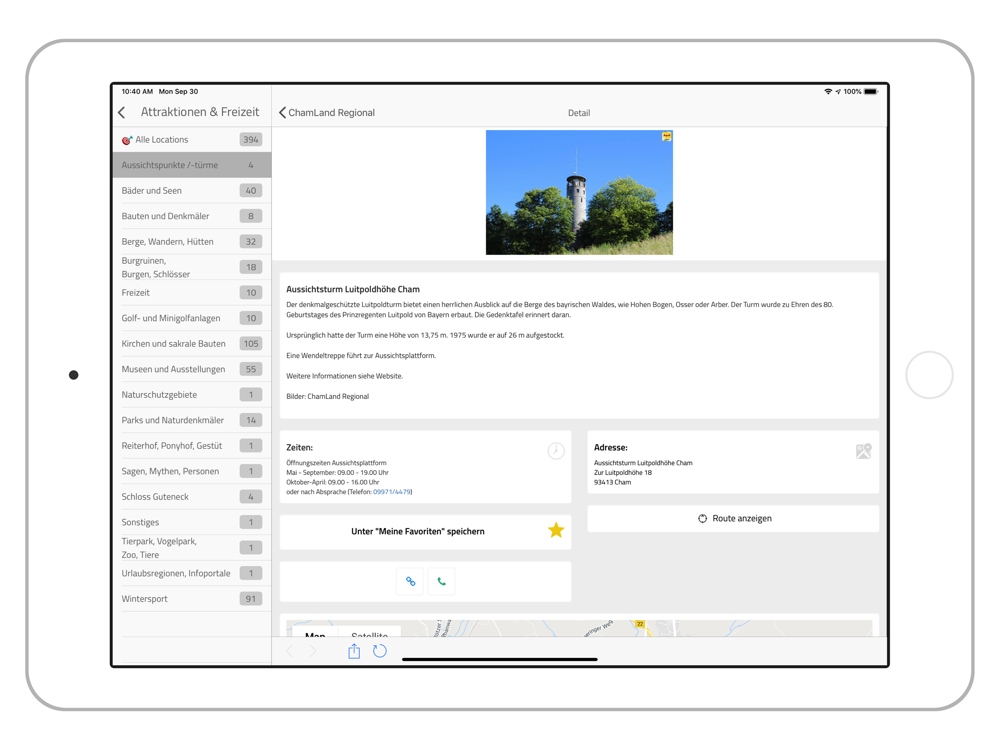1000x750 pixels.
Task: Open Kirchen und sakrale Bauten category
Action: (191, 344)
